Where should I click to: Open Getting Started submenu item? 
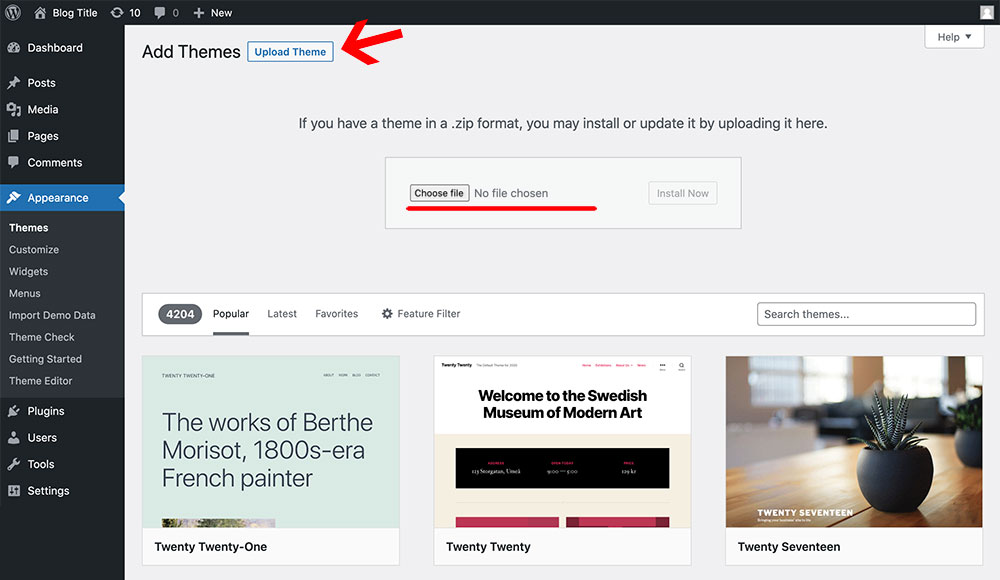coord(45,359)
